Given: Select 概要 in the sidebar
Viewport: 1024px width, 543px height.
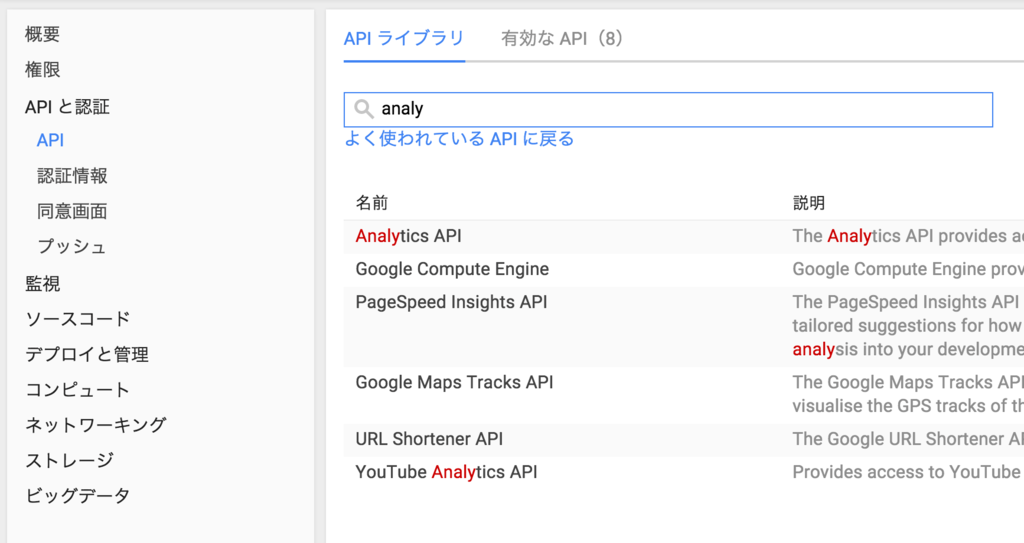Looking at the screenshot, I should coord(43,35).
